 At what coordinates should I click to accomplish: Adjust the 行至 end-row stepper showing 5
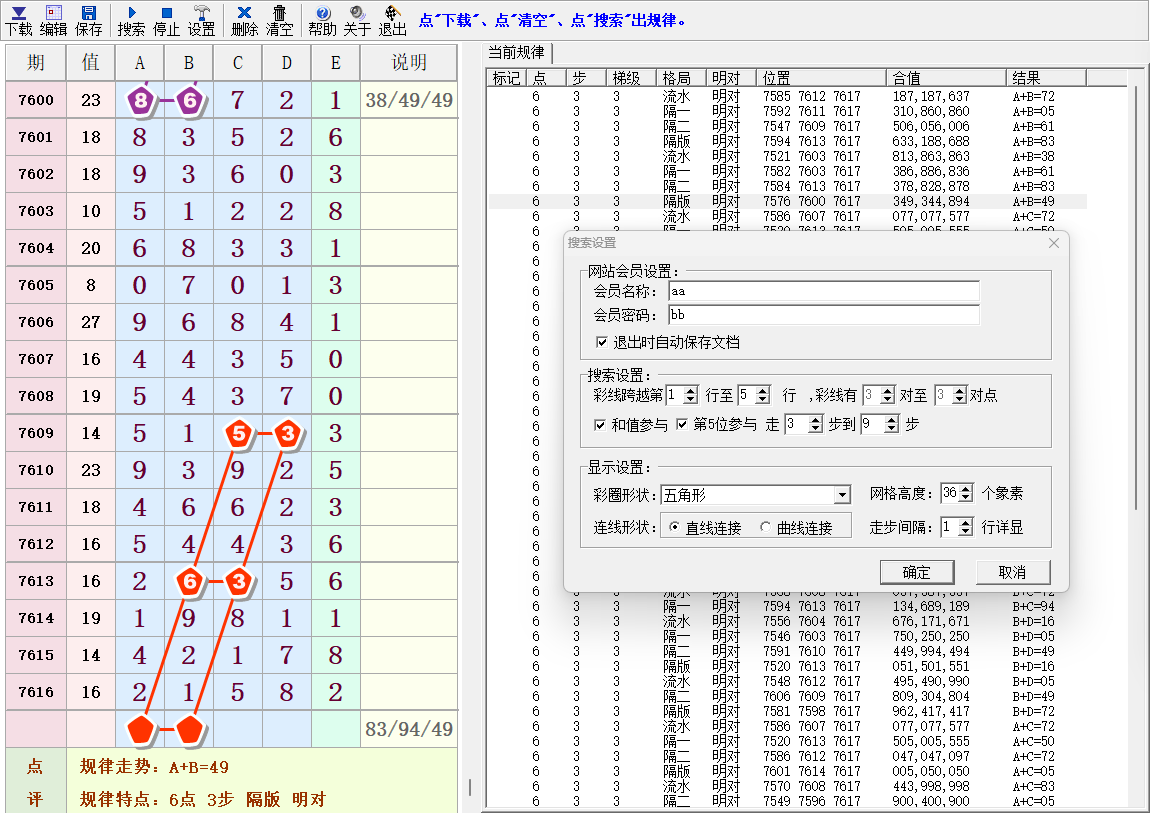coord(763,395)
